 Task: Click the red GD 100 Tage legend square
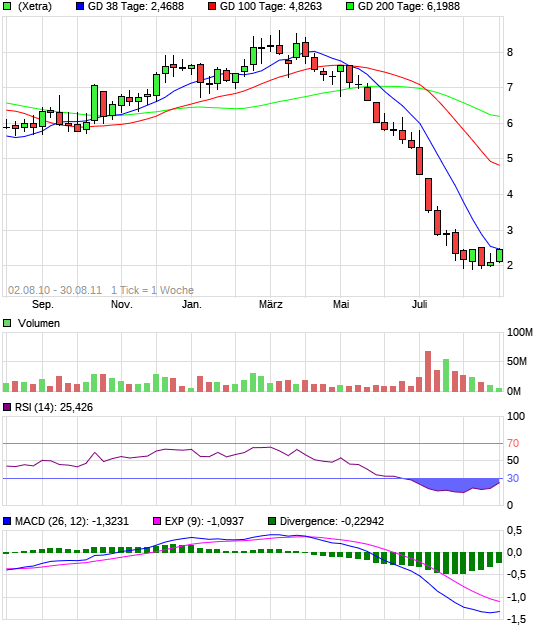pos(212,6)
